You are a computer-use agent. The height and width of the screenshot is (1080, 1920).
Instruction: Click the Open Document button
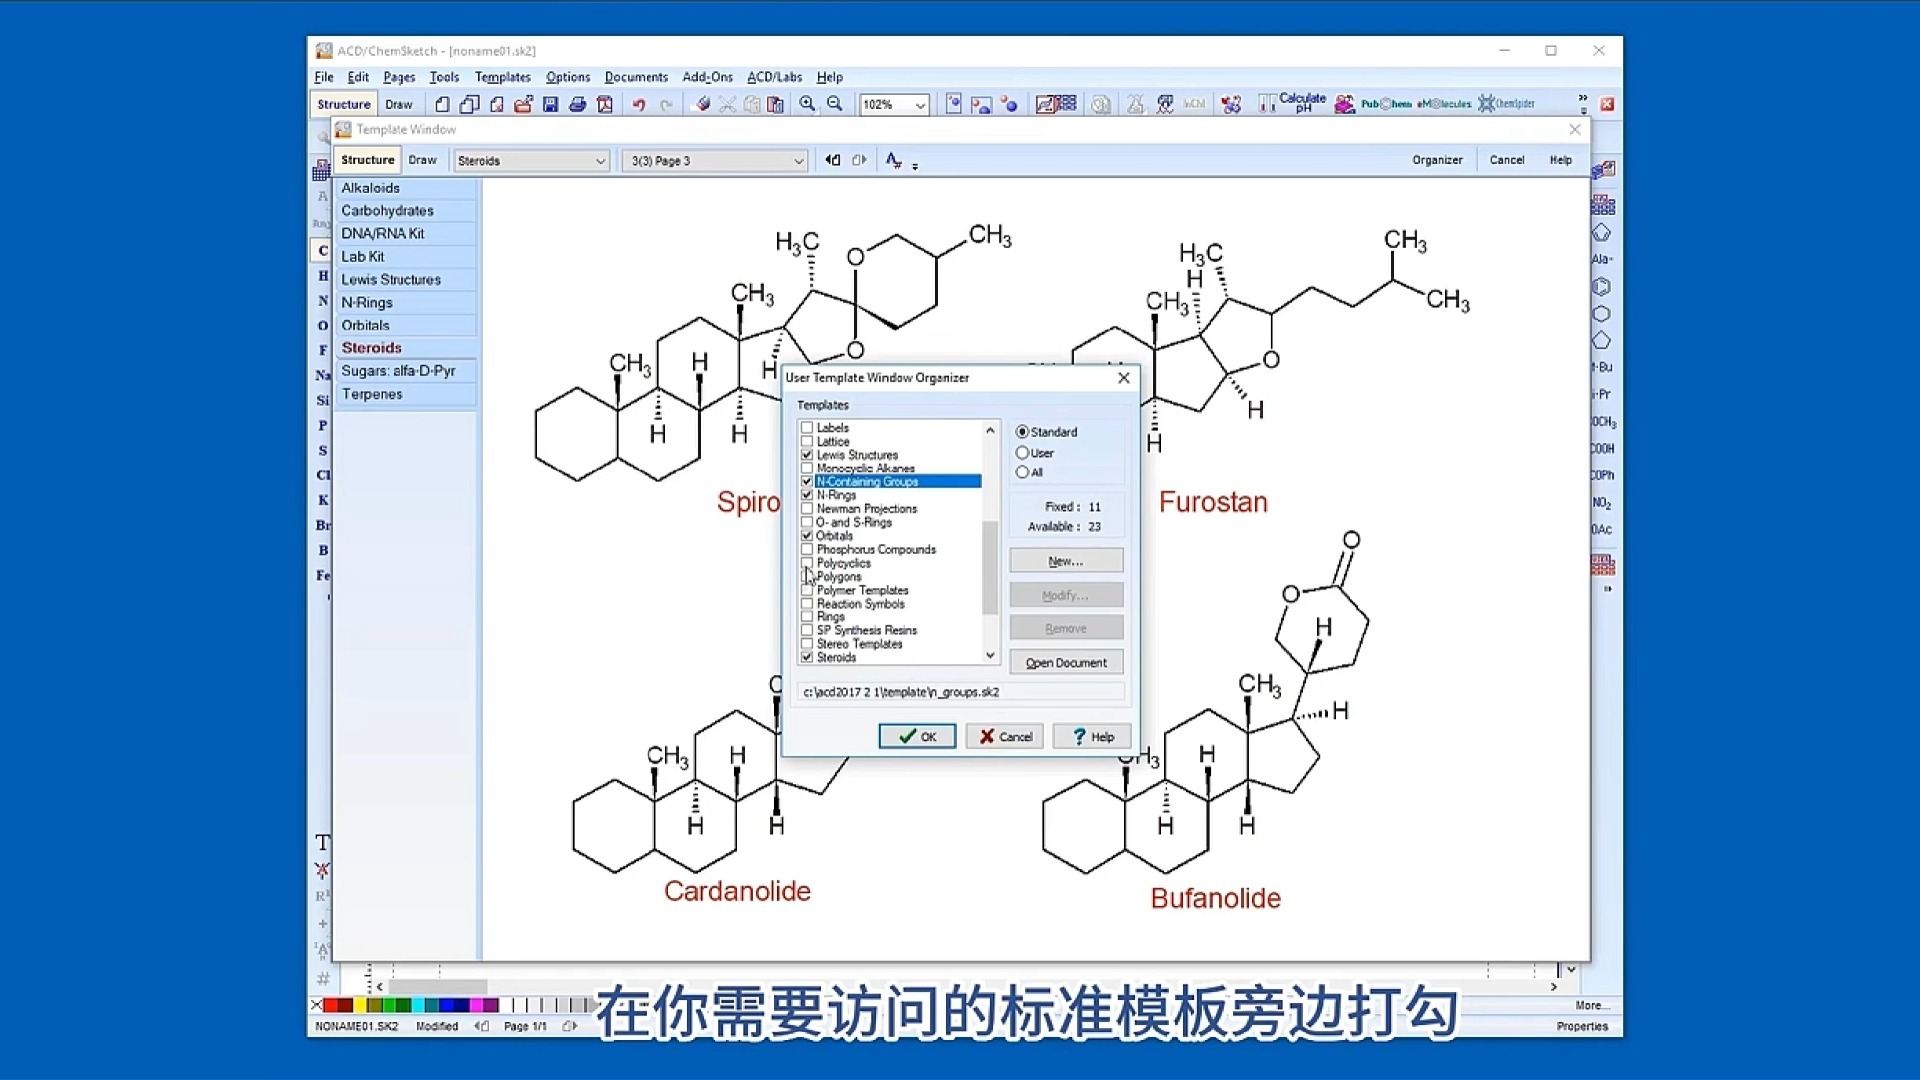click(x=1066, y=663)
